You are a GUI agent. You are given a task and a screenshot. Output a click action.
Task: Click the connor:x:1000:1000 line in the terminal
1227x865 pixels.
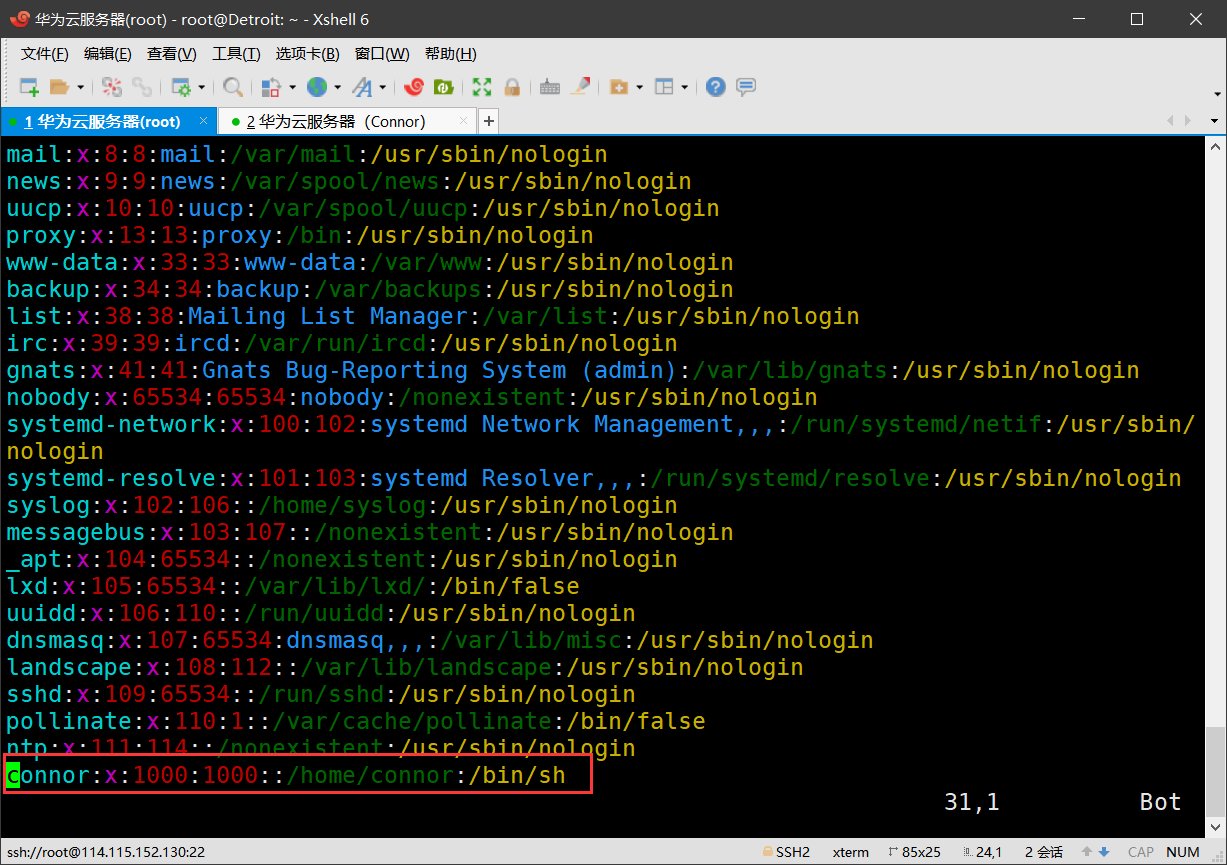point(286,775)
